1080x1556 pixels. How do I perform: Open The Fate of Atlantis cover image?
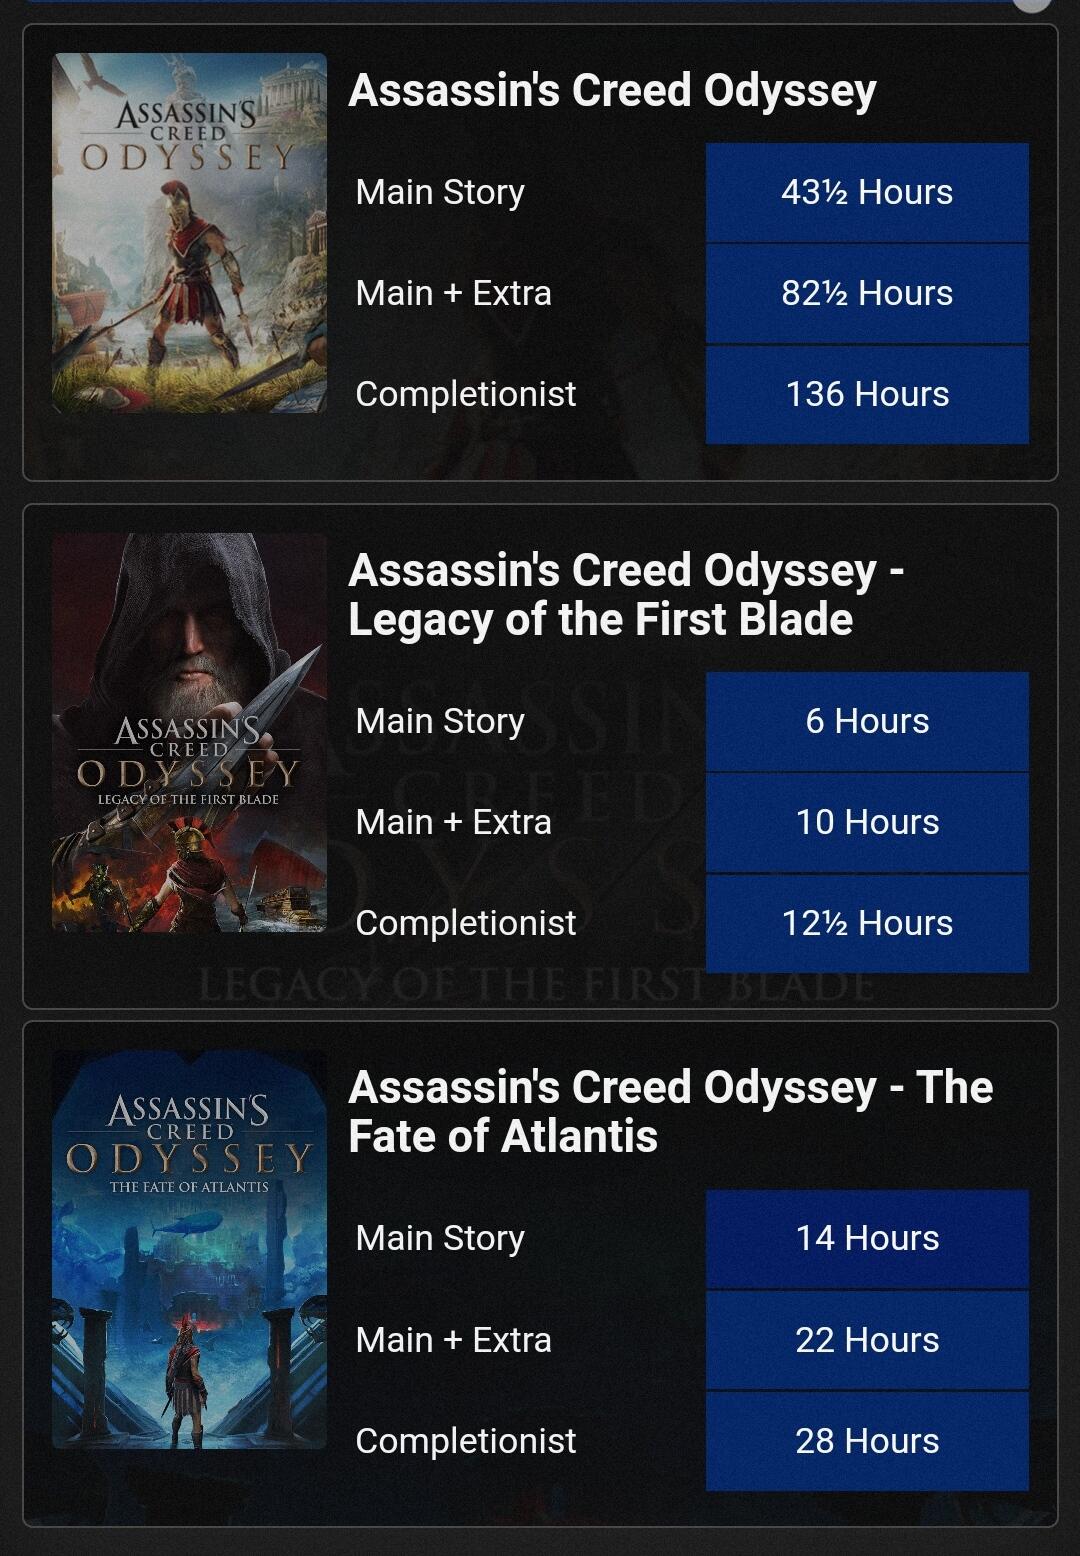pyautogui.click(x=189, y=1249)
